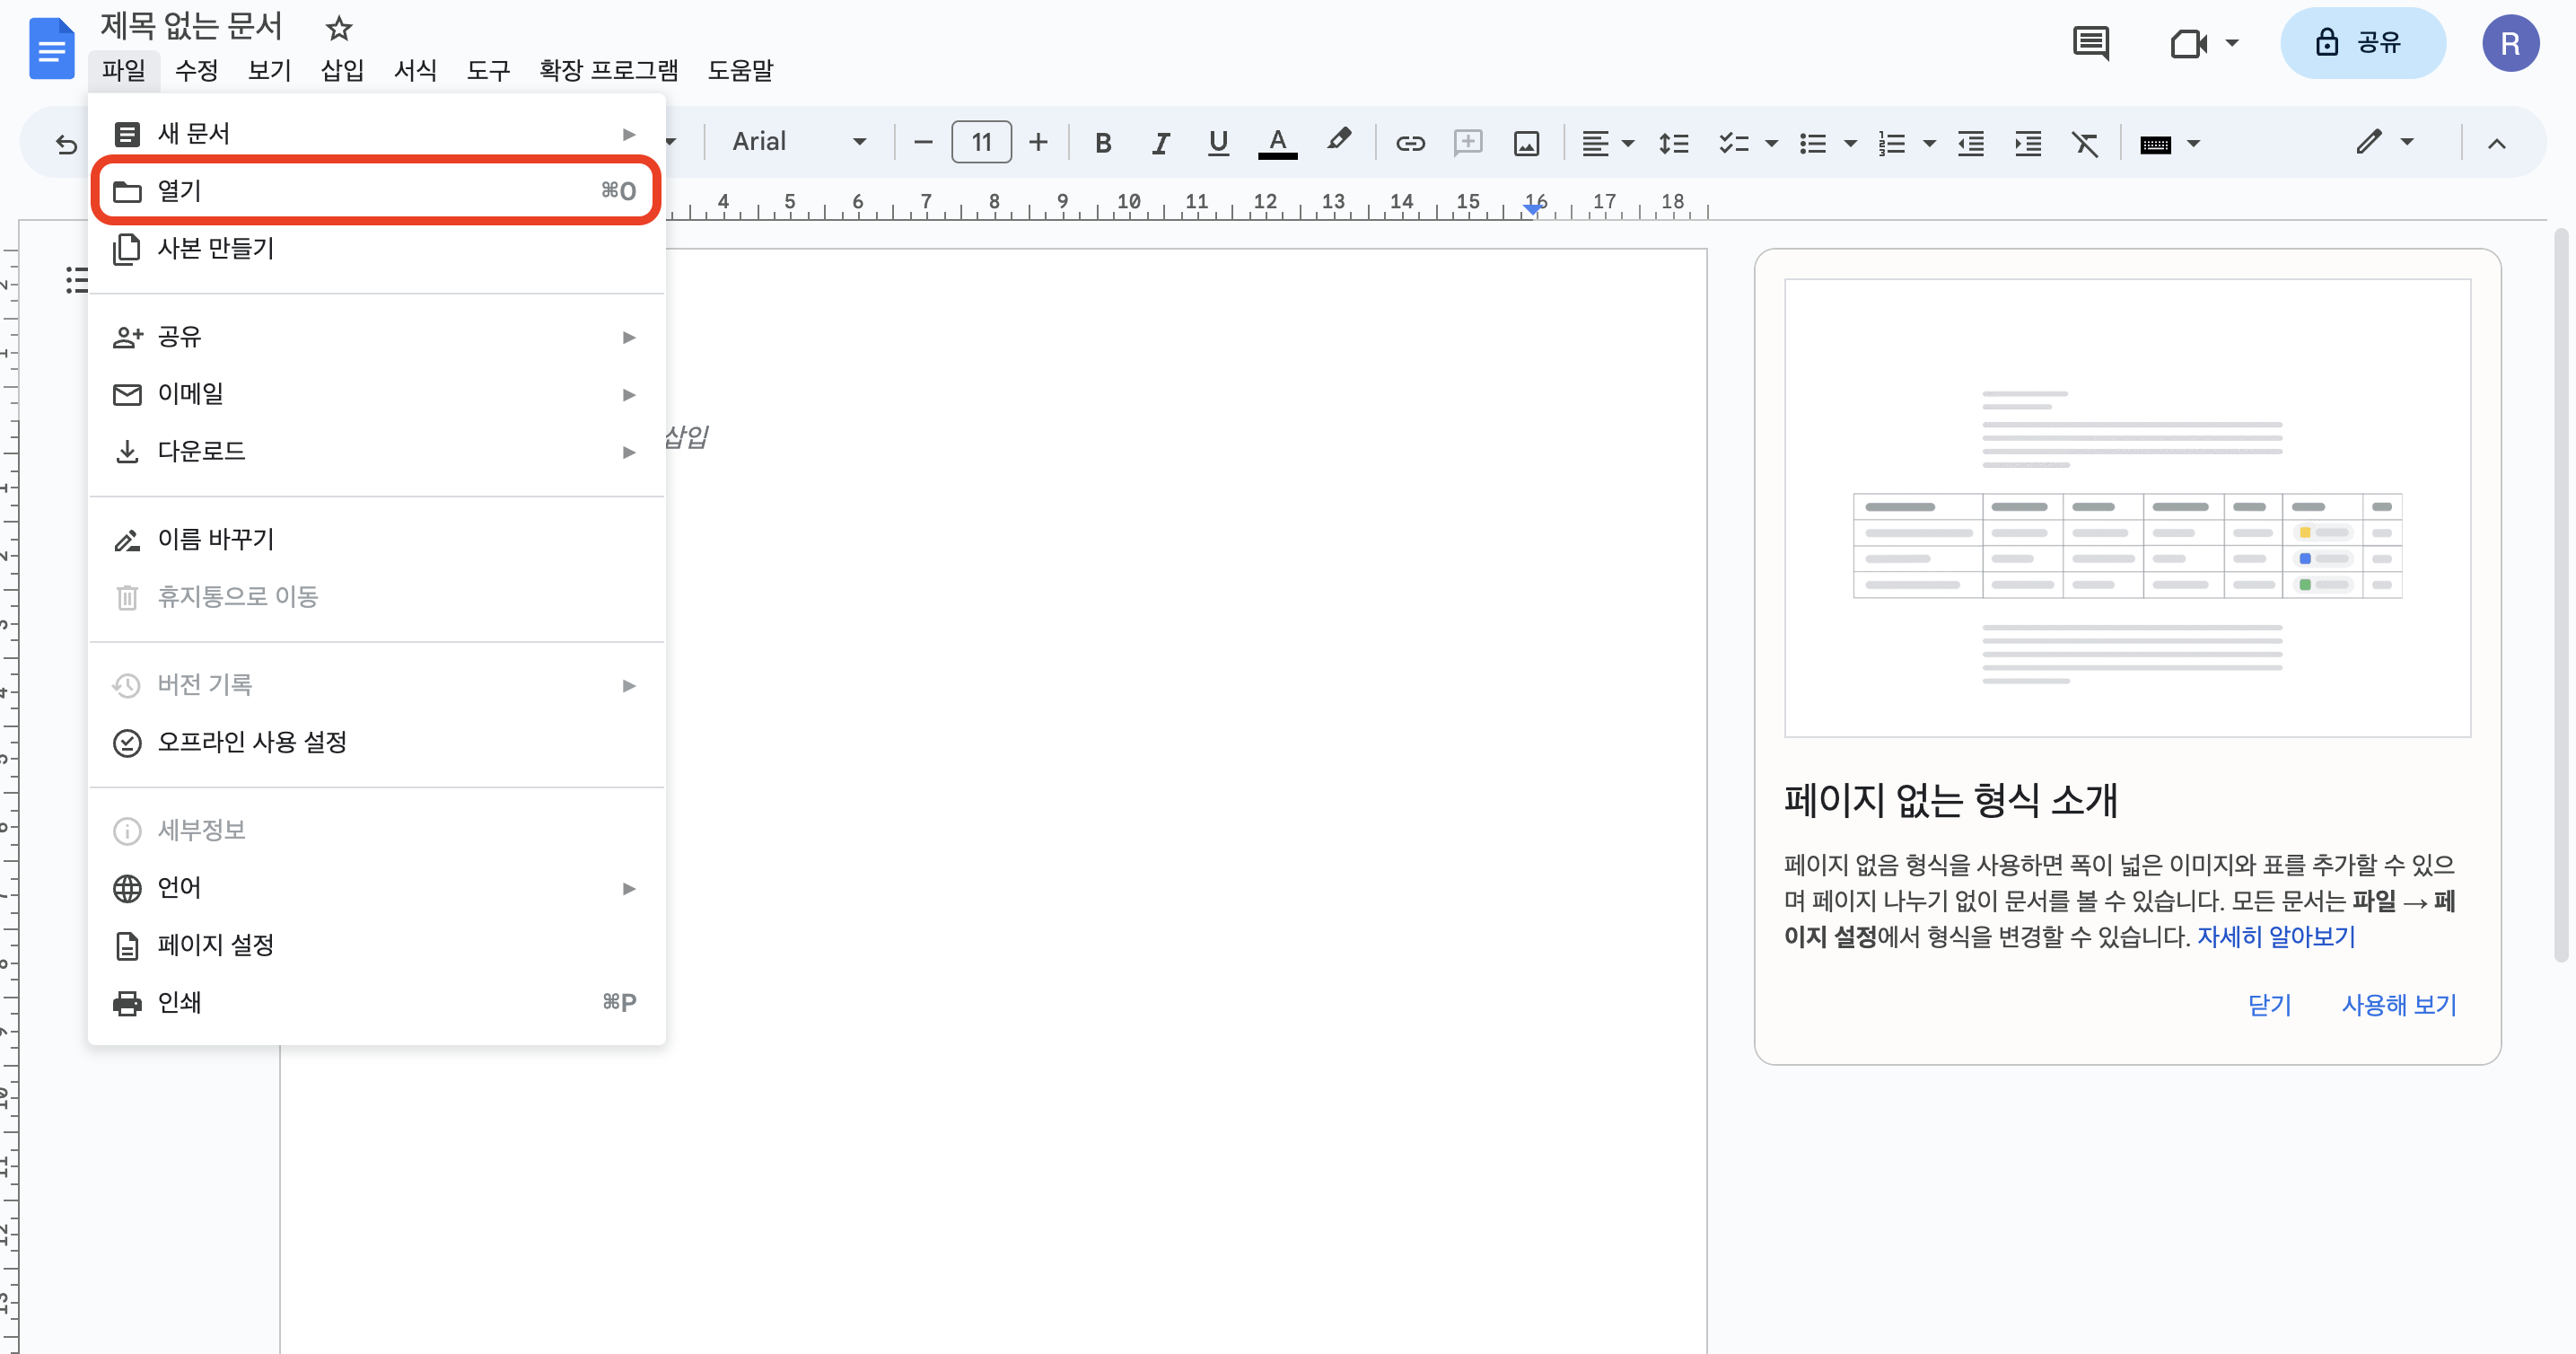Toggle bold formatting
The height and width of the screenshot is (1354, 2576).
click(1103, 143)
